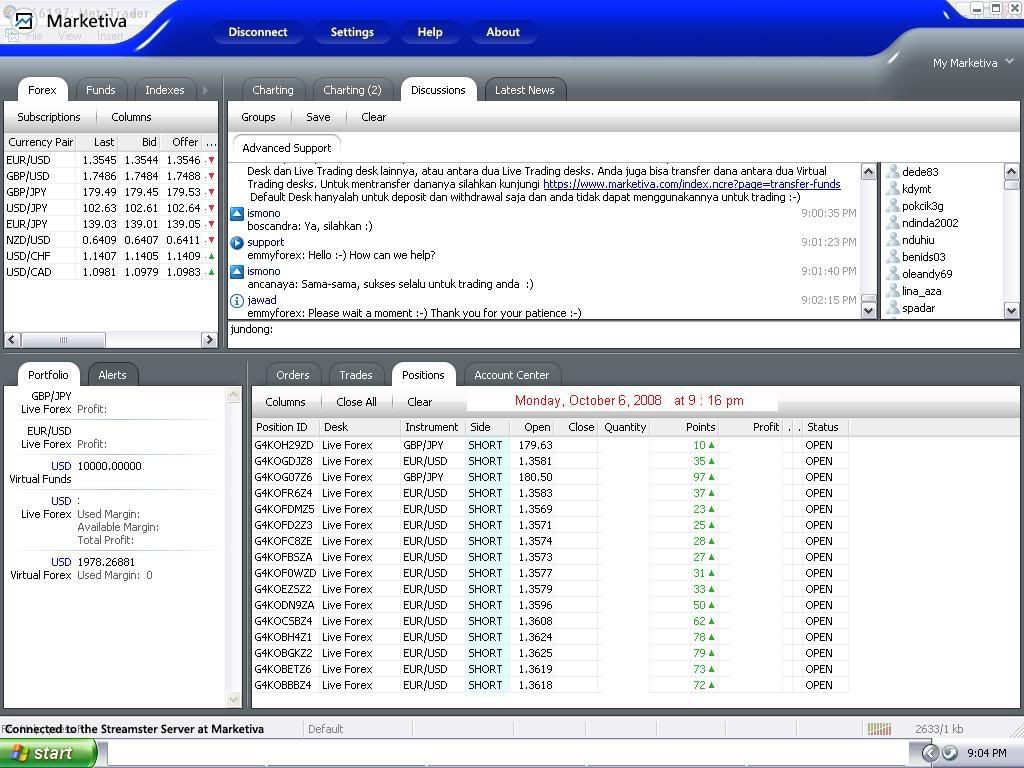This screenshot has width=1024, height=768.
Task: Click the Disconnect button
Action: click(x=258, y=32)
